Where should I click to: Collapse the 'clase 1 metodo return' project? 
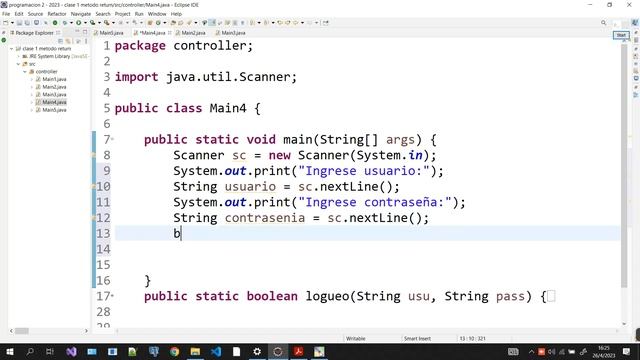[x=11, y=49]
